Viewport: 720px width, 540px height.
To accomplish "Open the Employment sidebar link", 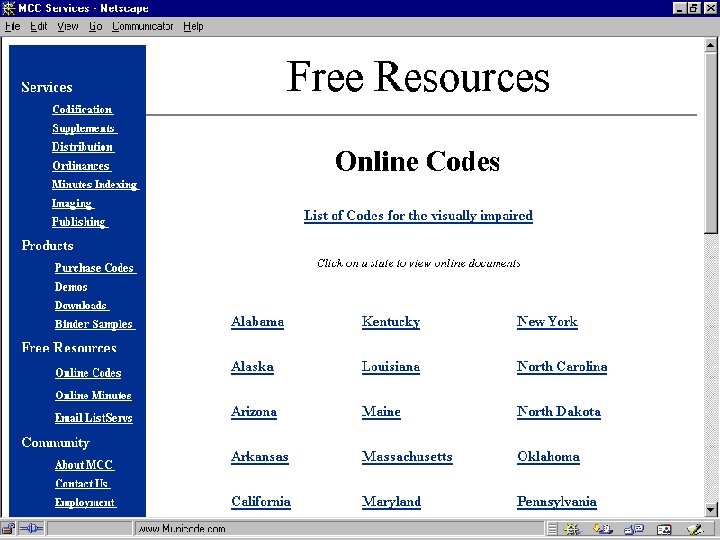I will [85, 502].
